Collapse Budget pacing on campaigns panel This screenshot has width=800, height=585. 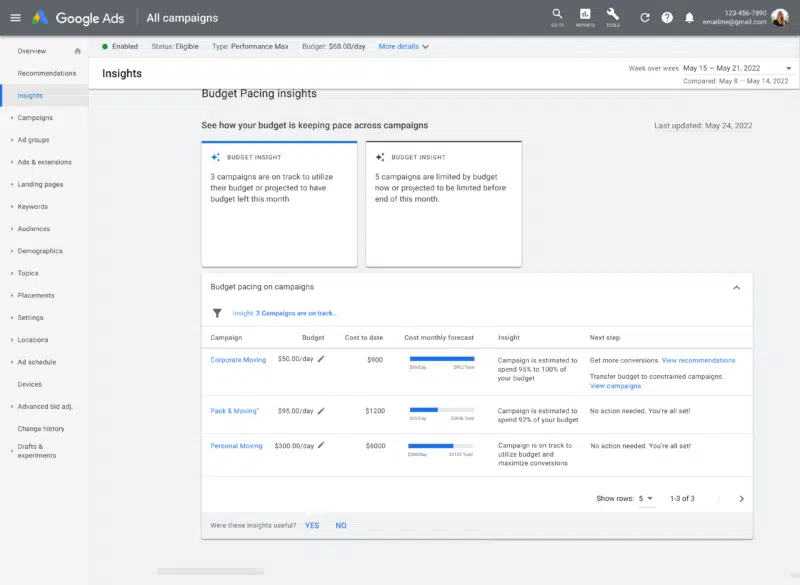click(737, 287)
